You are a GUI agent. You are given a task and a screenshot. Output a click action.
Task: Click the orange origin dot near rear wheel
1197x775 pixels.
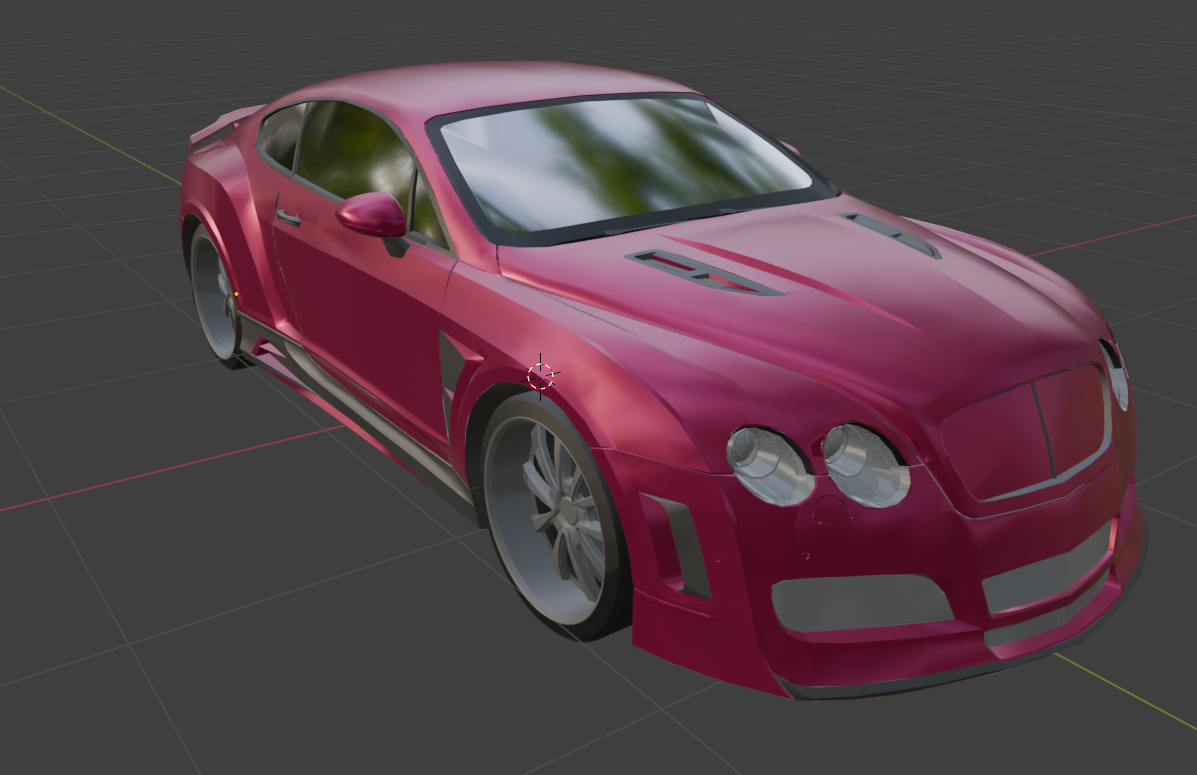[237, 294]
